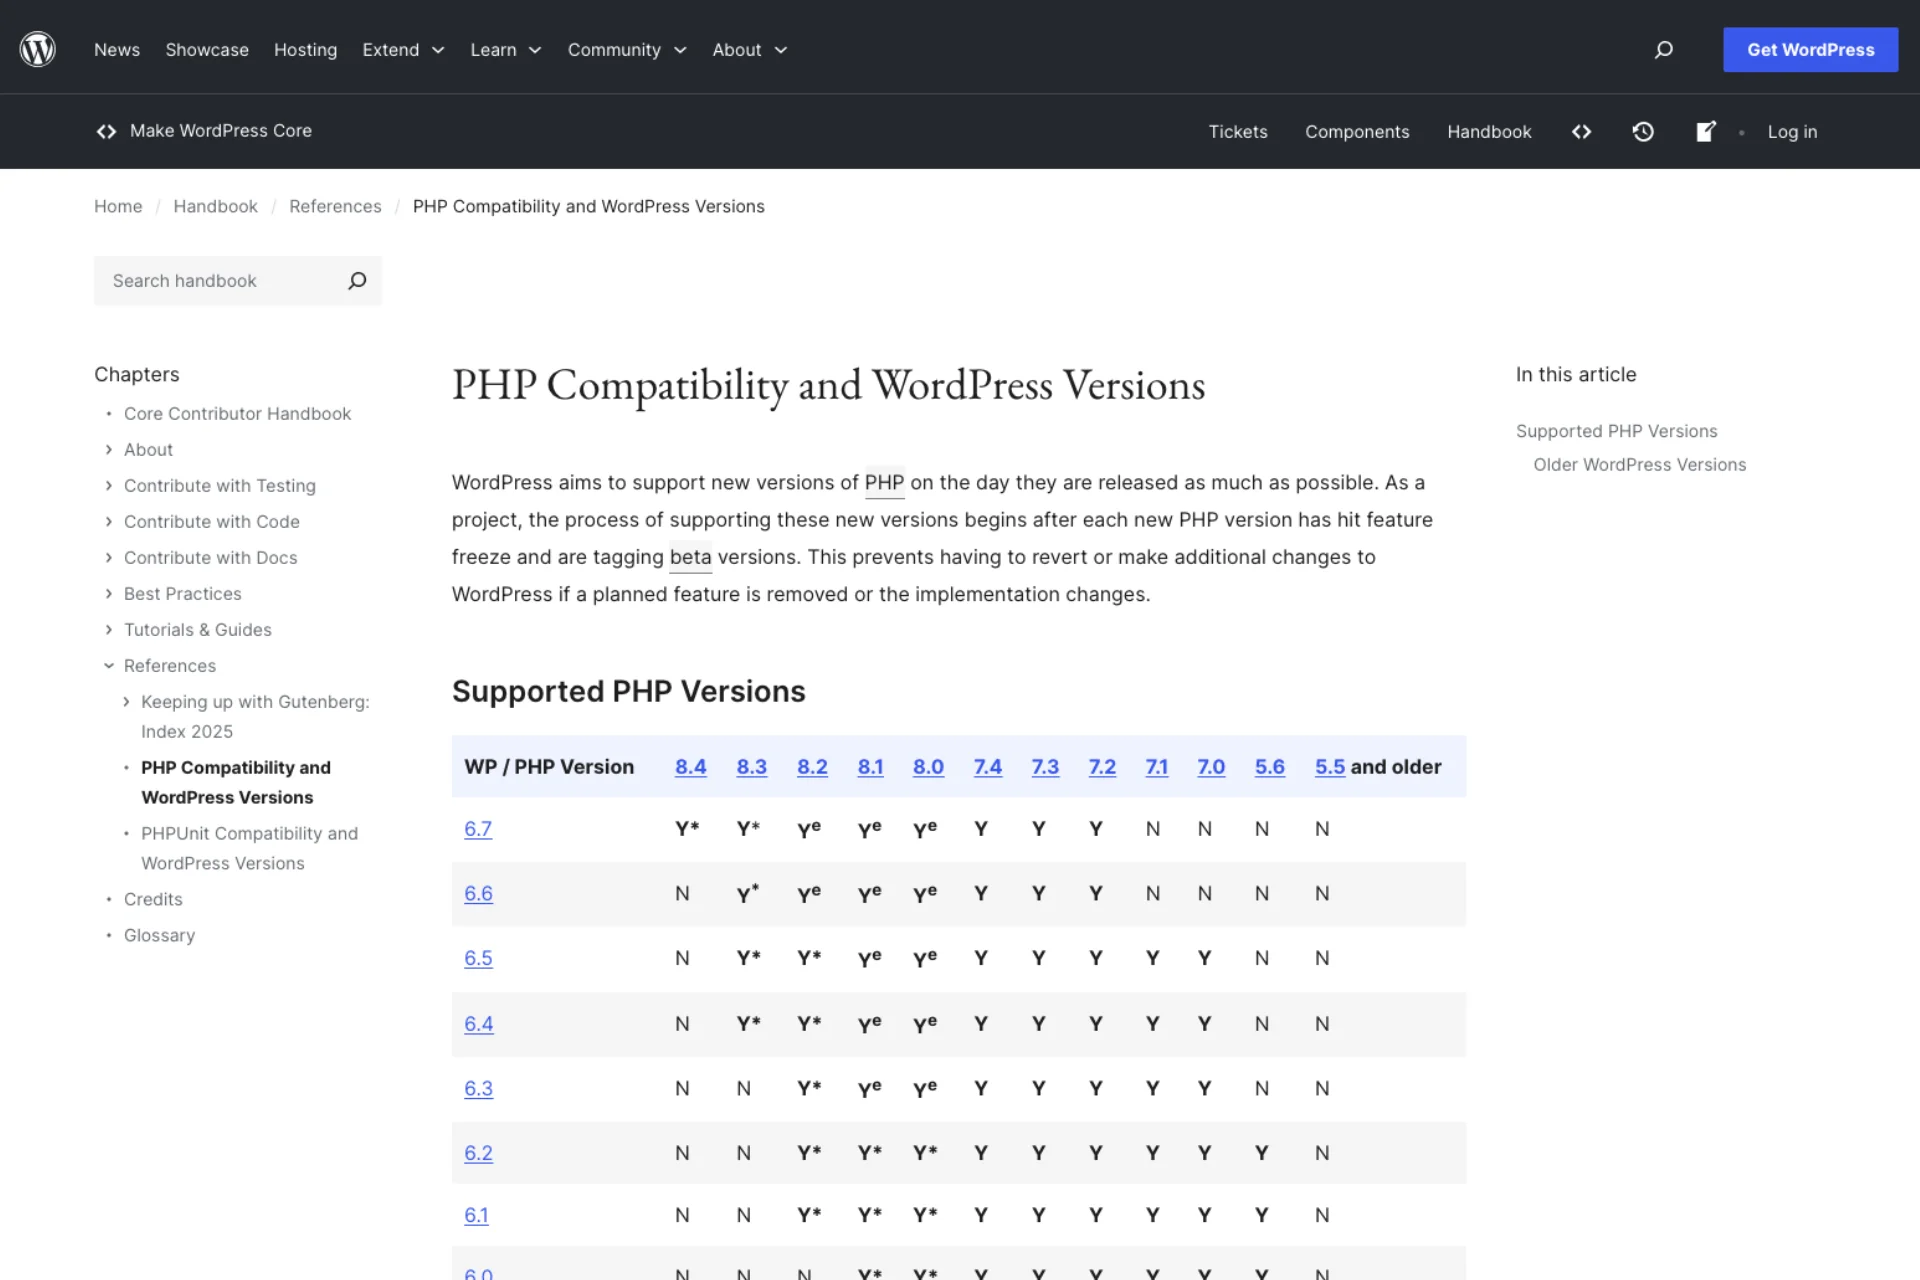Open the Hosting menu item
Image resolution: width=1920 pixels, height=1280 pixels.
[x=305, y=49]
